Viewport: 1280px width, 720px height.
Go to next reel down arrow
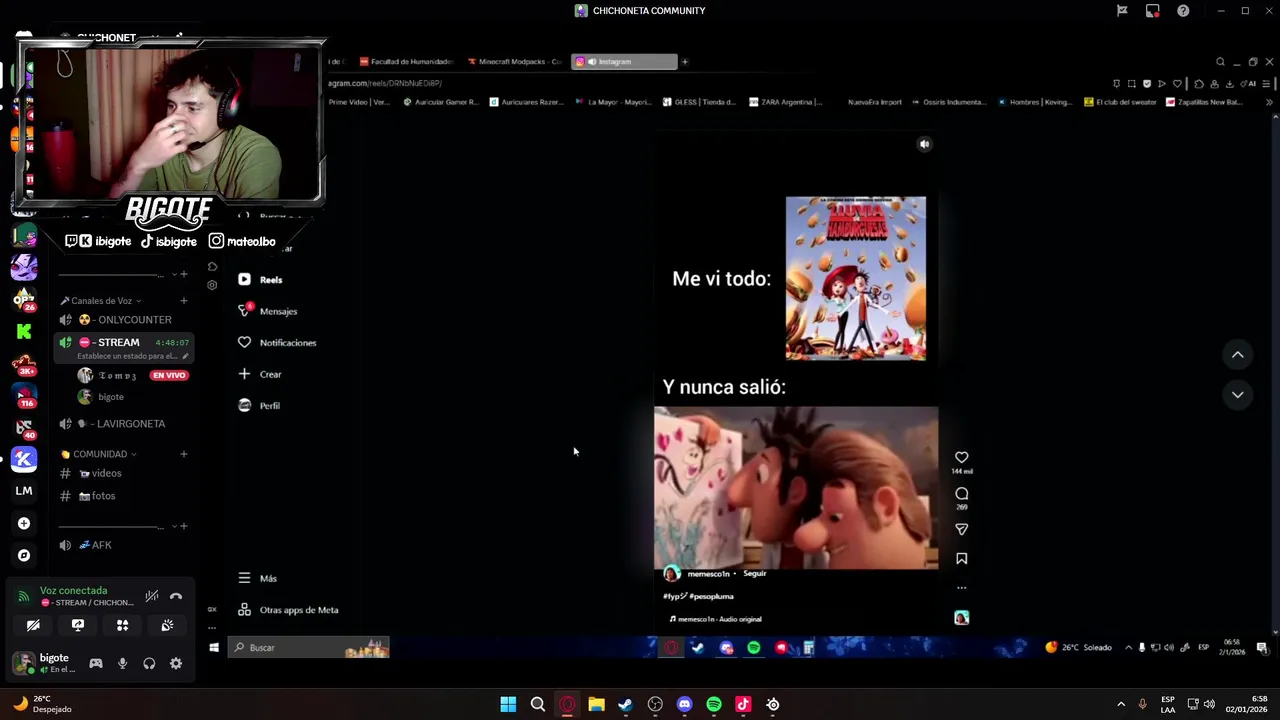point(1237,395)
